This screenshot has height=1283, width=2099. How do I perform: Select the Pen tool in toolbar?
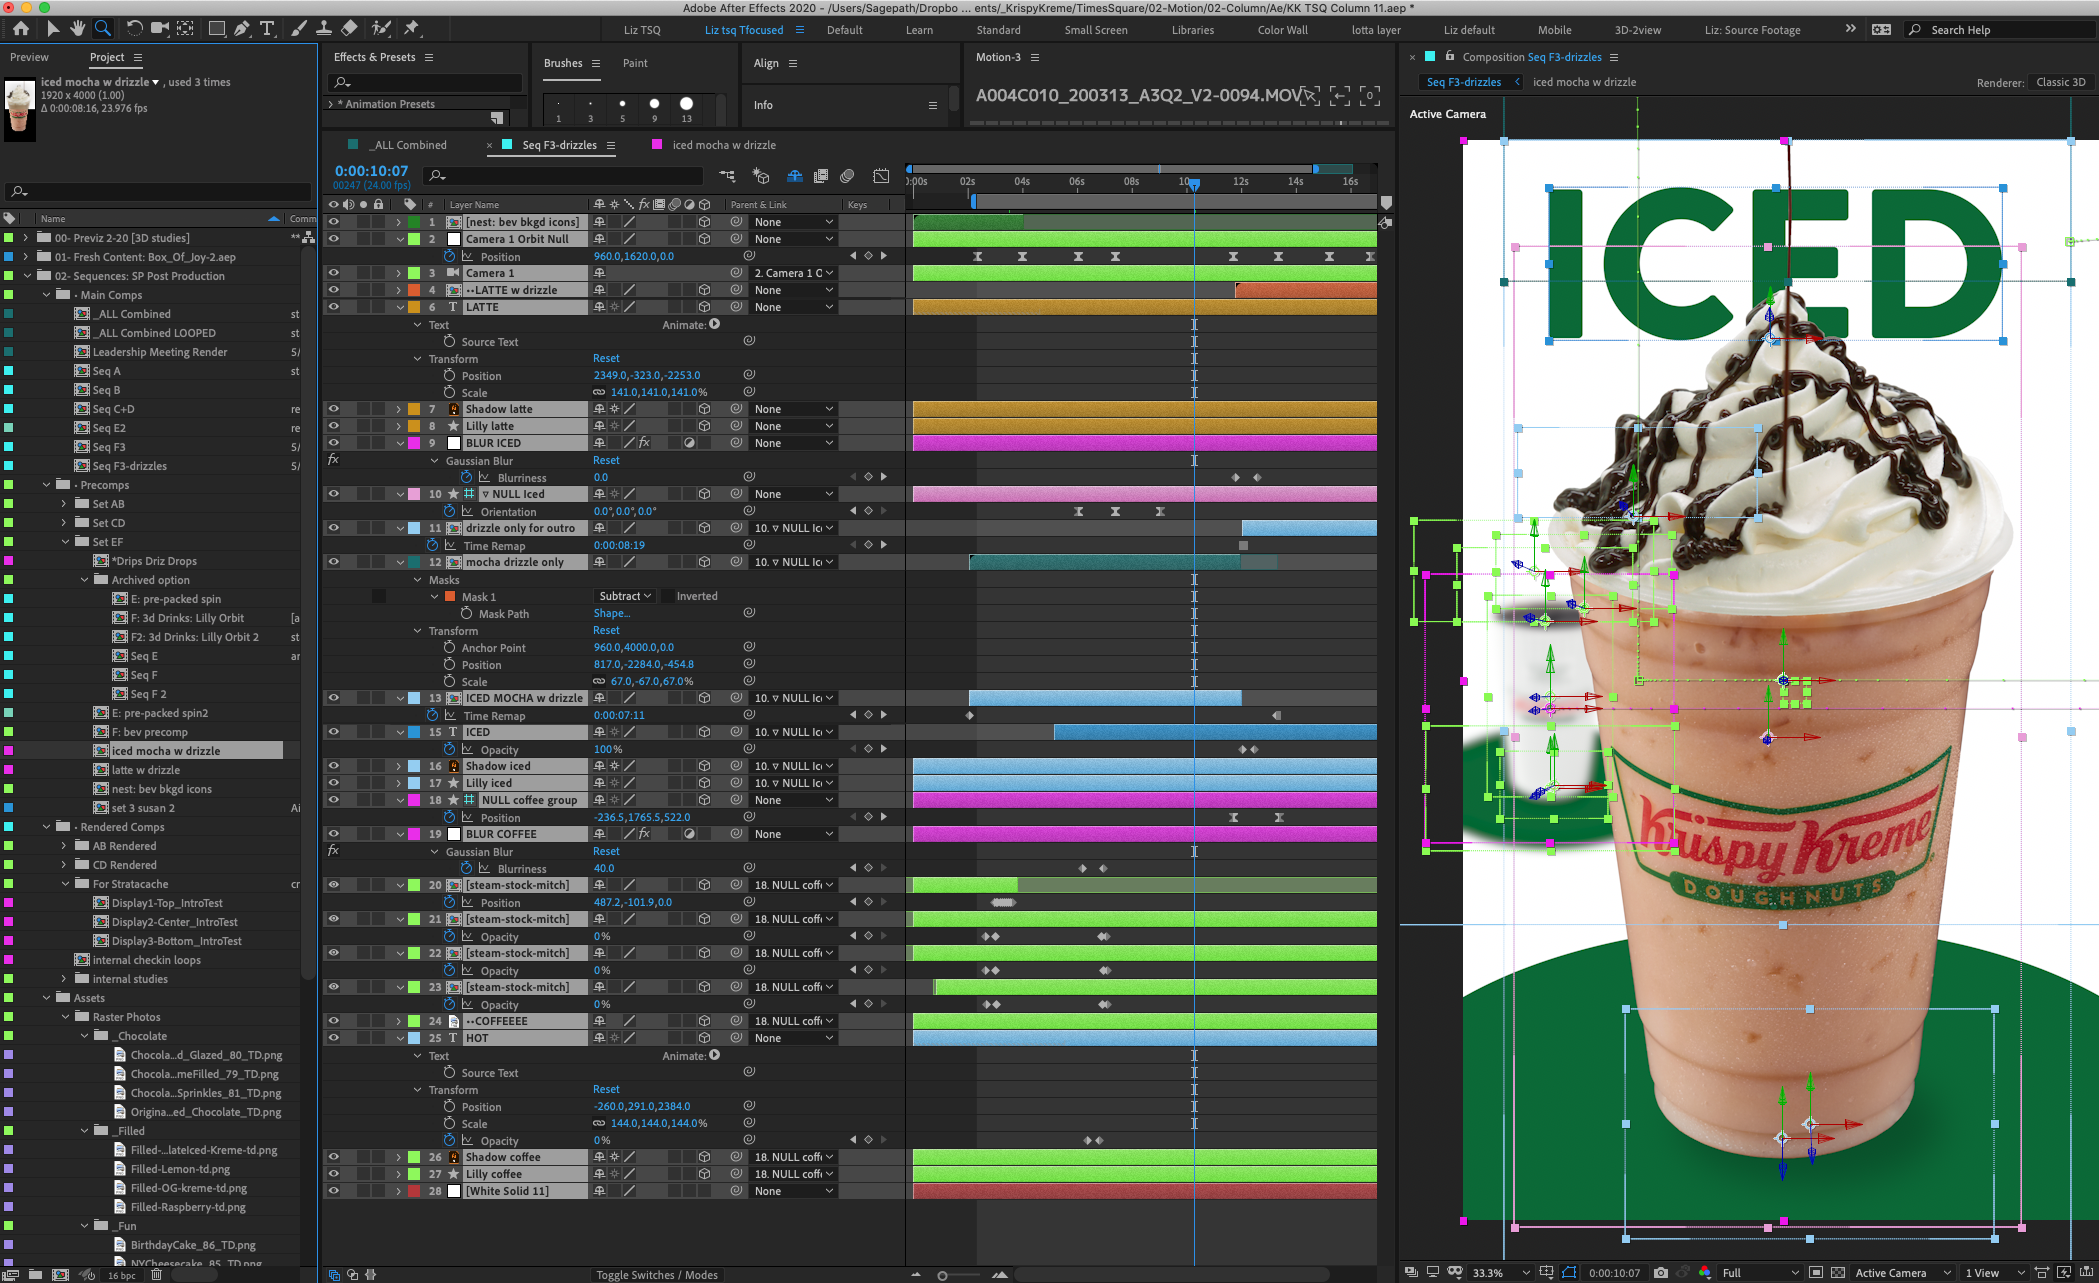coord(242,29)
